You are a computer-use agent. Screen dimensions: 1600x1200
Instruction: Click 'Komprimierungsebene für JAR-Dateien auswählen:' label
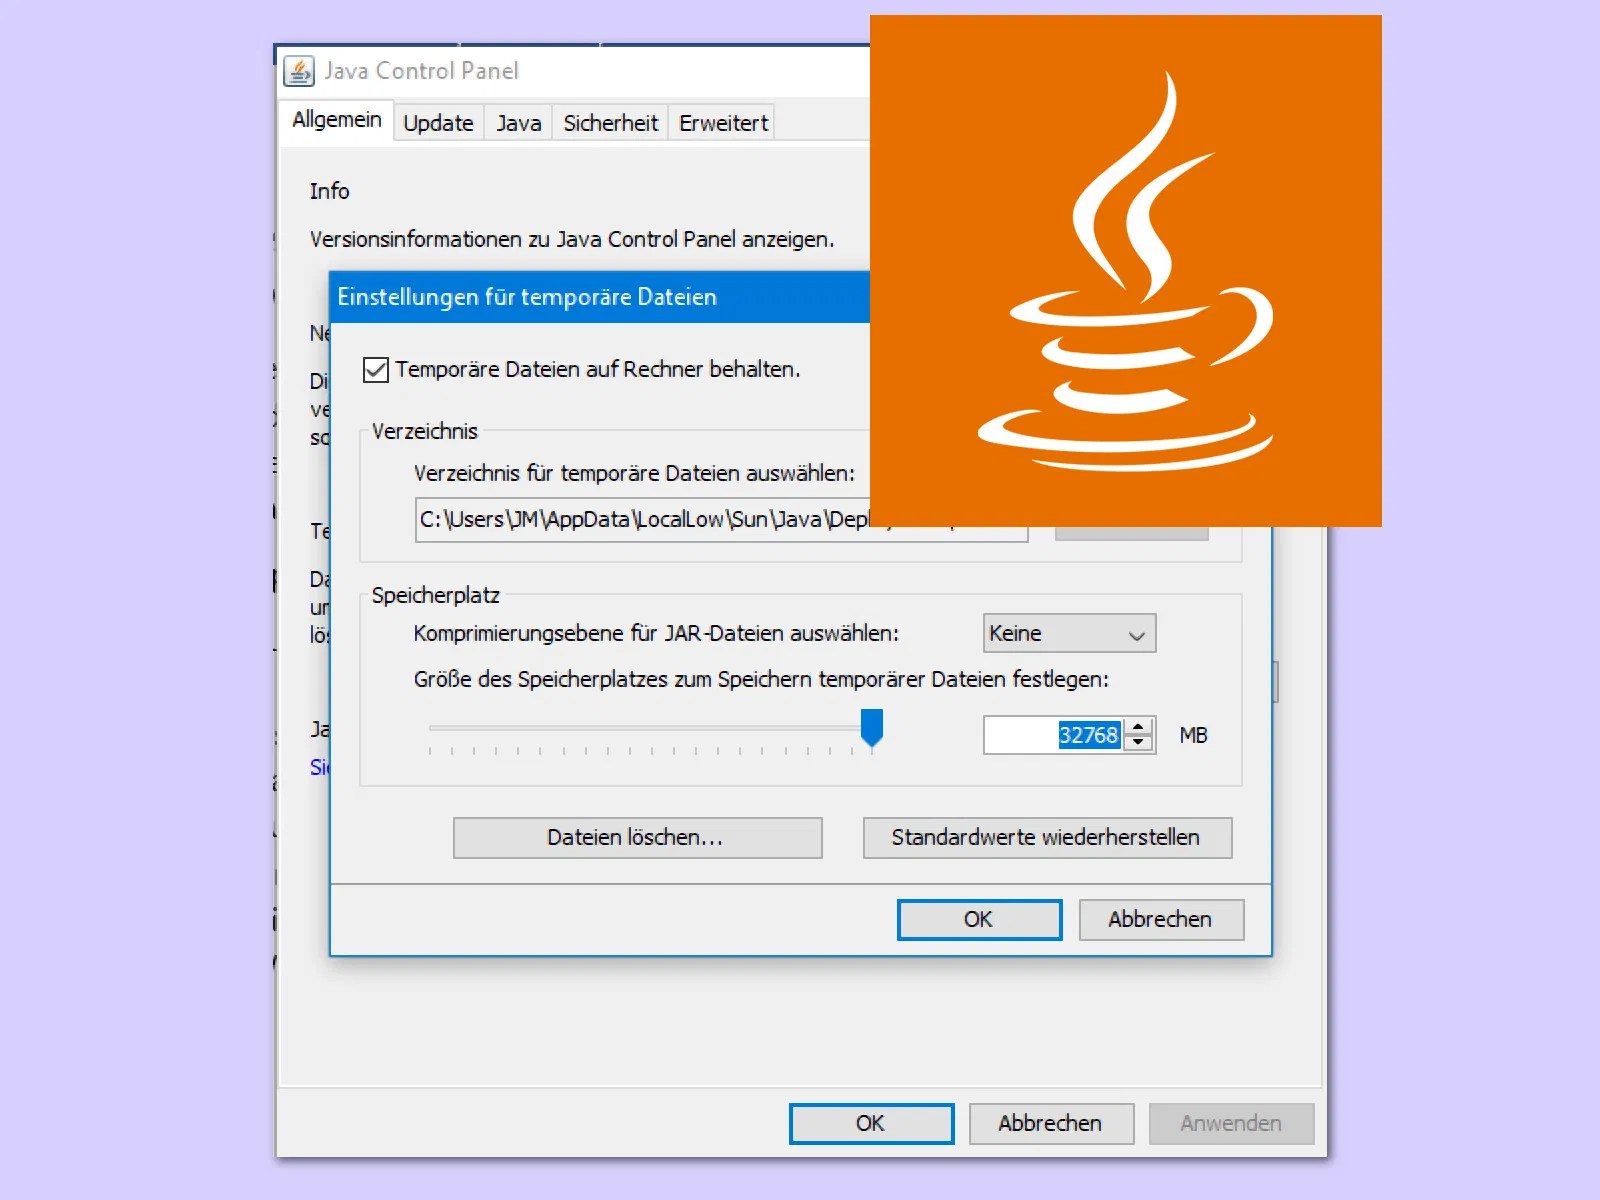(x=656, y=634)
